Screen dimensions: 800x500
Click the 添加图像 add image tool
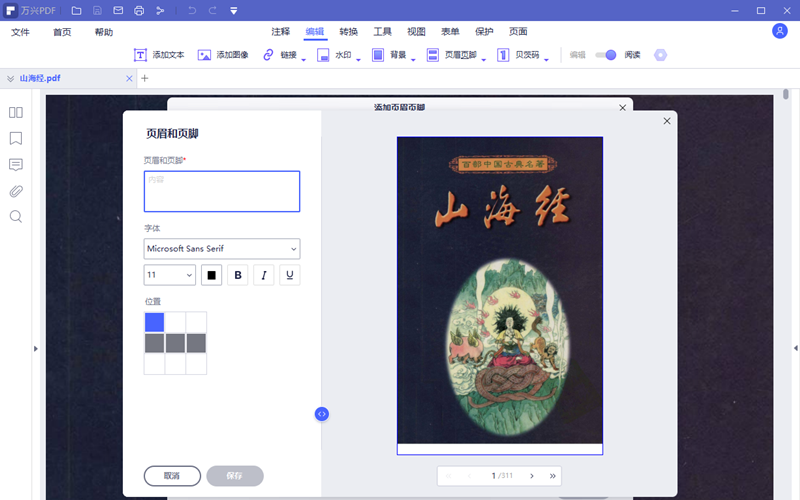(x=225, y=56)
